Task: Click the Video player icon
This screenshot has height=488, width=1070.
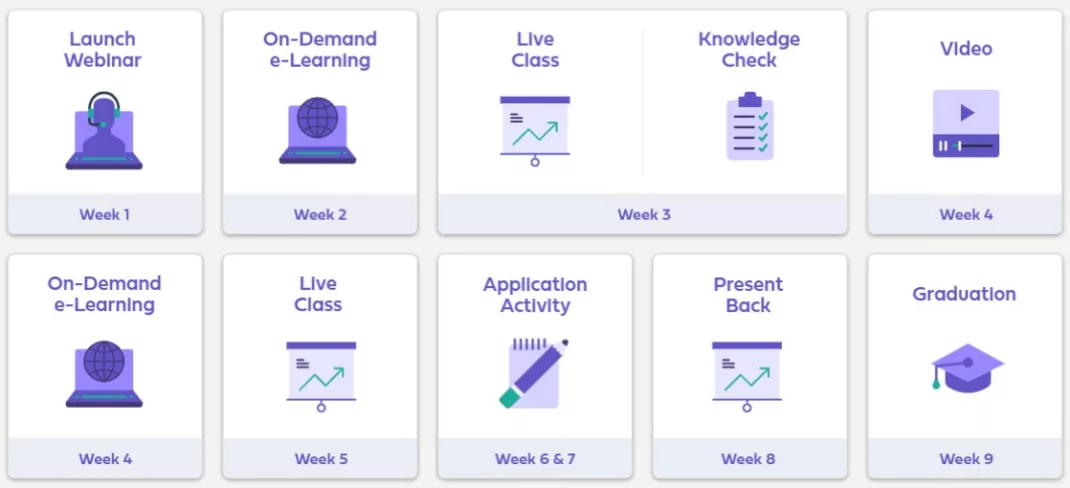Action: point(966,124)
